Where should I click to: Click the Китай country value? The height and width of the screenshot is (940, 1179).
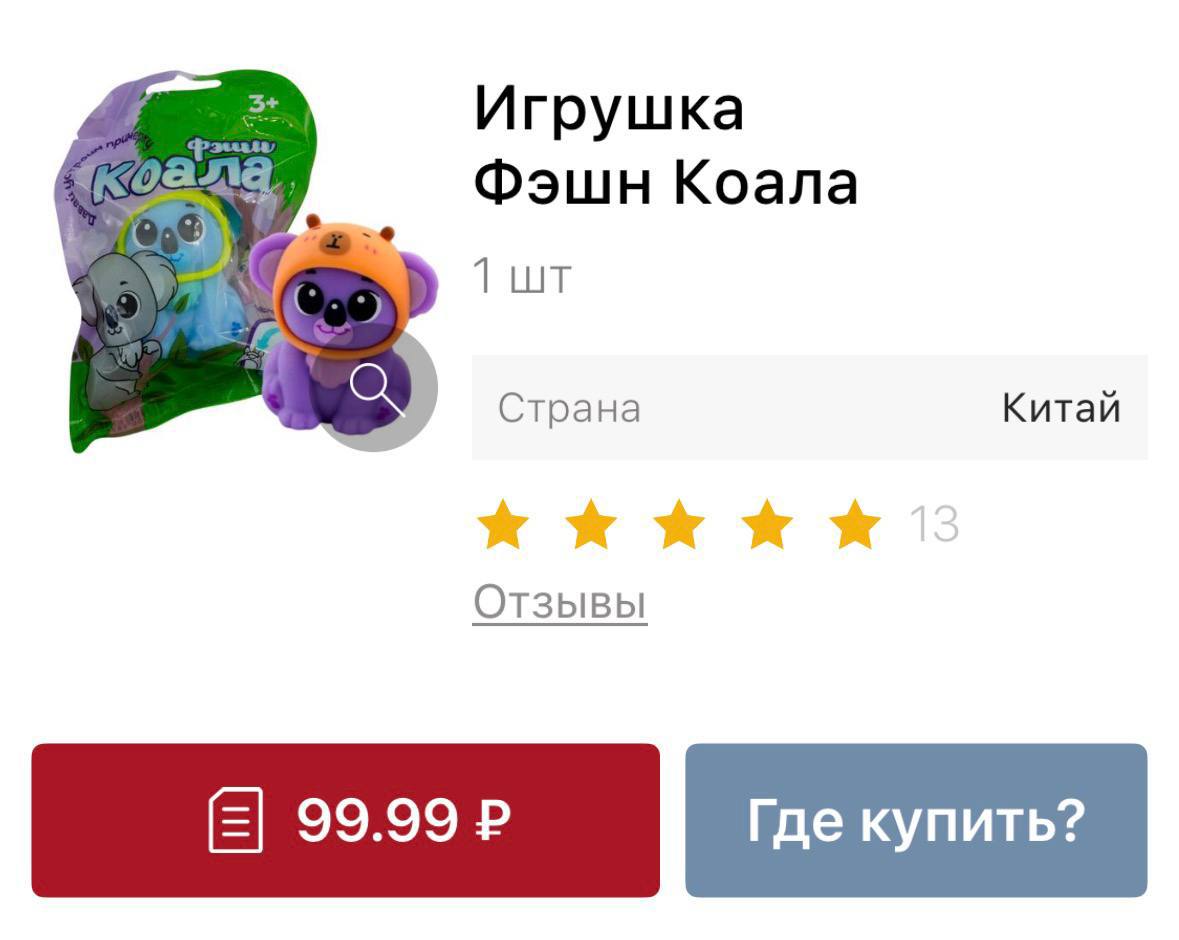[x=1062, y=408]
